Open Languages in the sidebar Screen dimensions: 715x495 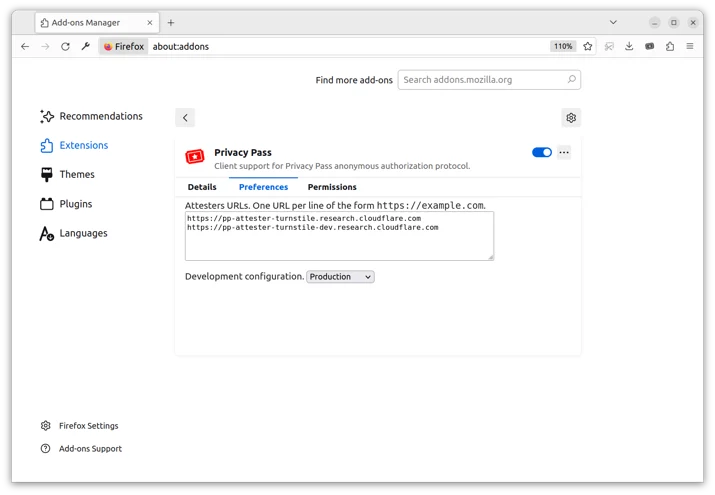74,233
